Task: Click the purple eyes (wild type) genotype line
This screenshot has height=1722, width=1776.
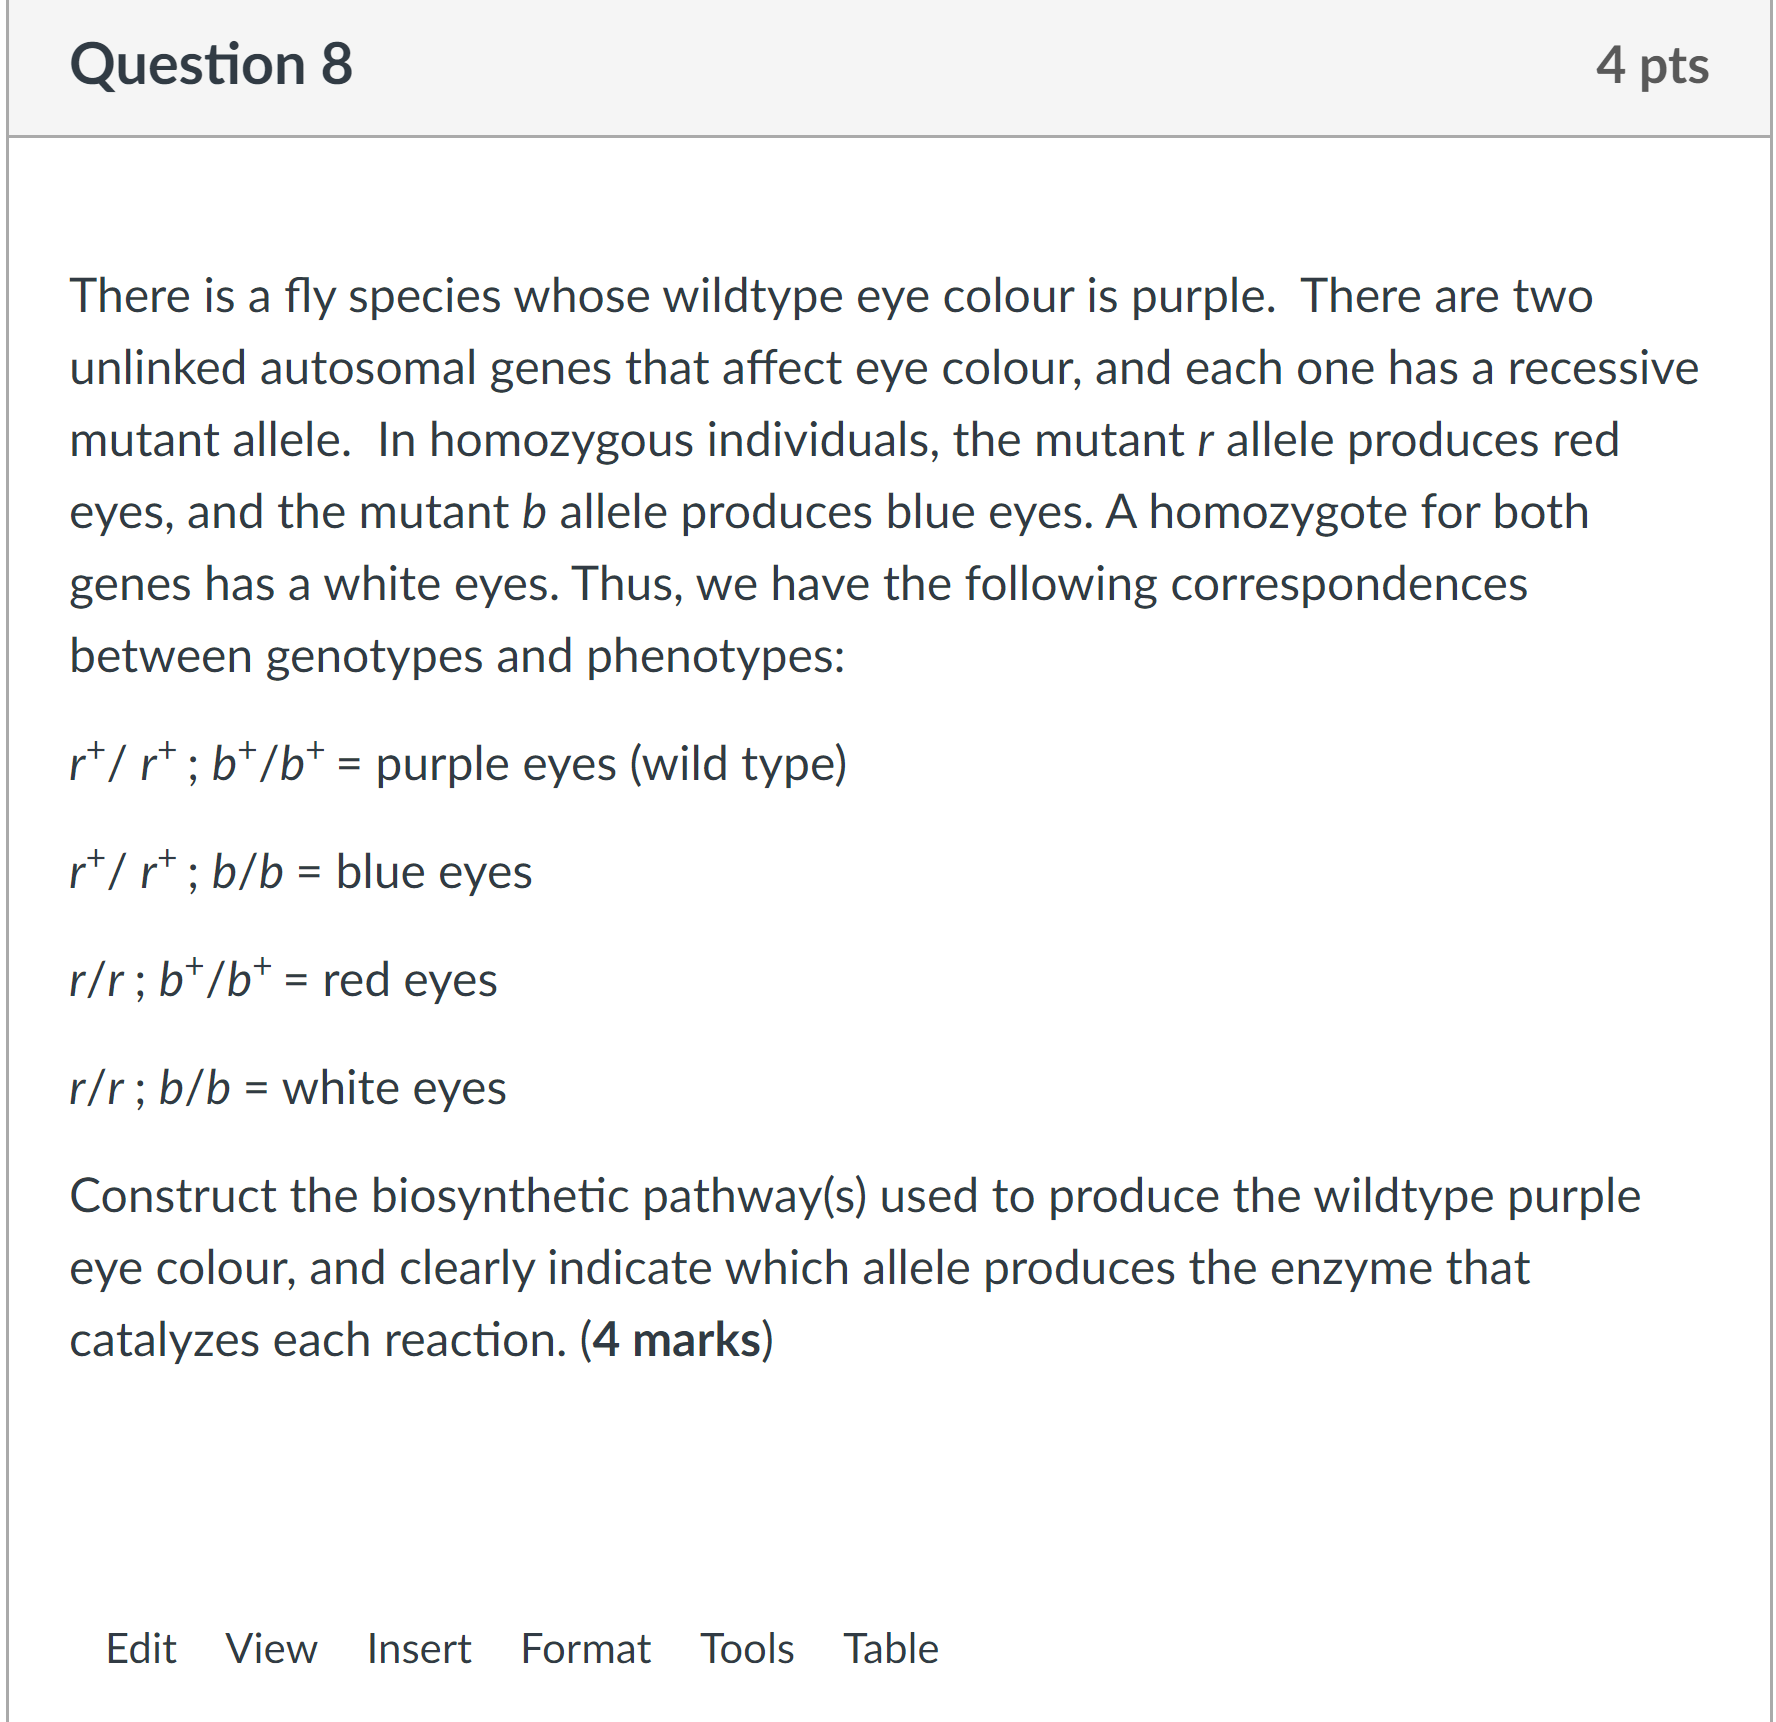Action: point(458,764)
